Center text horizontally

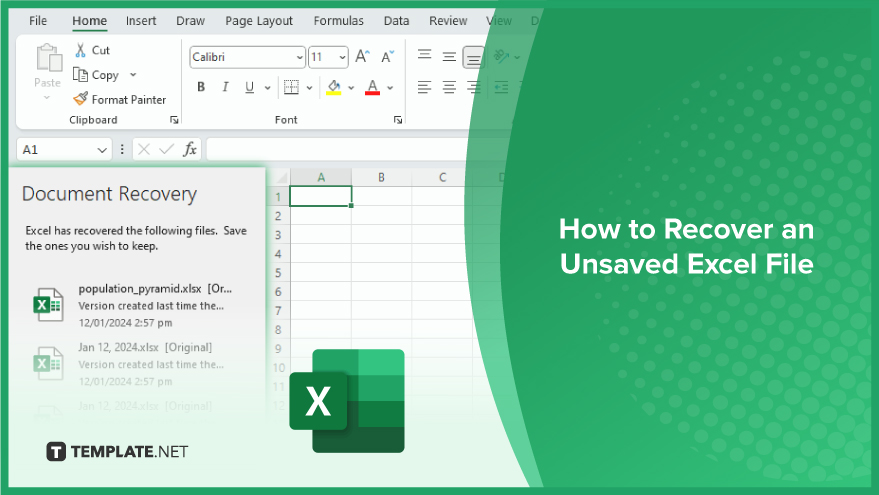coord(449,87)
